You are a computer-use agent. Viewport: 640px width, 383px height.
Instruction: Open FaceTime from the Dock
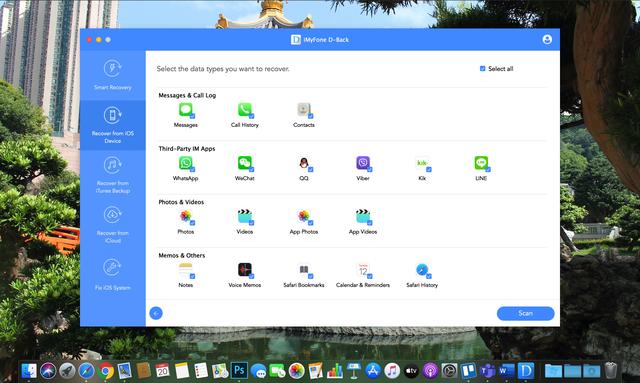(277, 371)
